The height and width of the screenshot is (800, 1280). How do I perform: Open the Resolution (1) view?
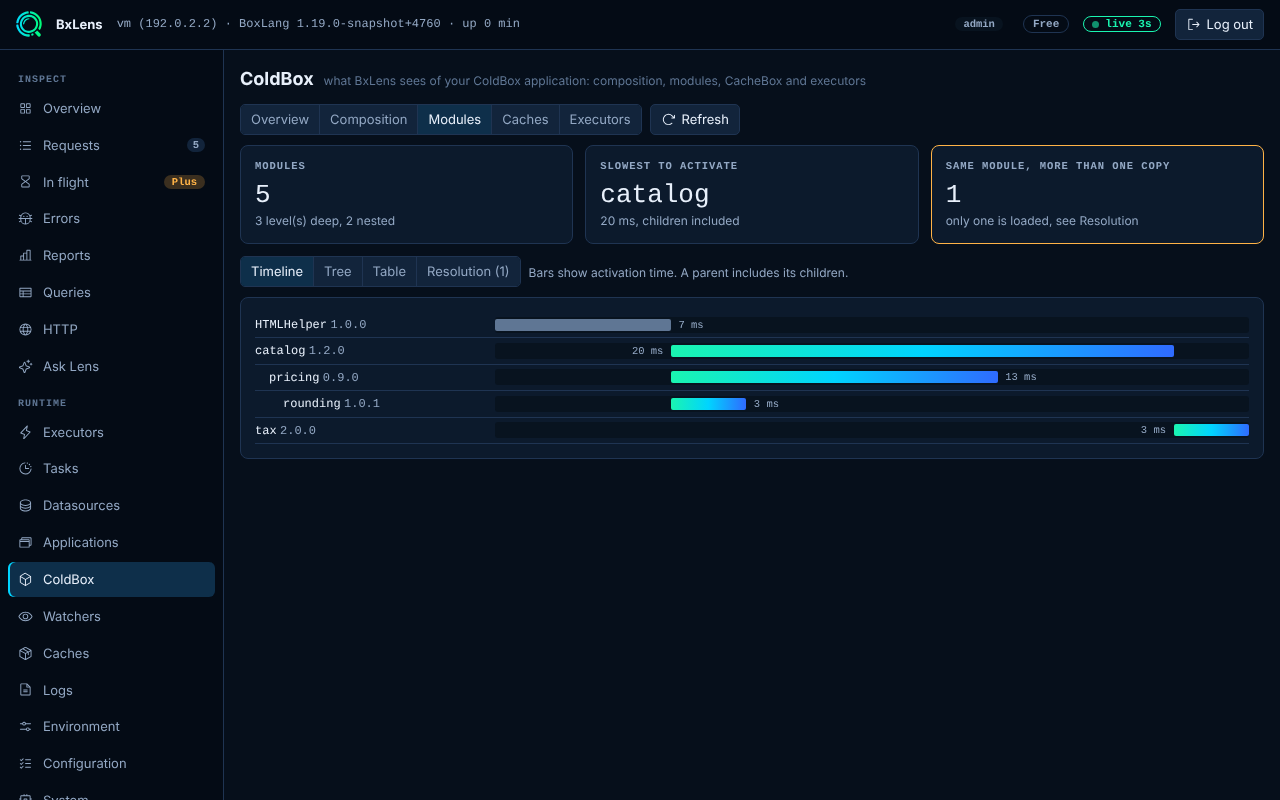(468, 271)
